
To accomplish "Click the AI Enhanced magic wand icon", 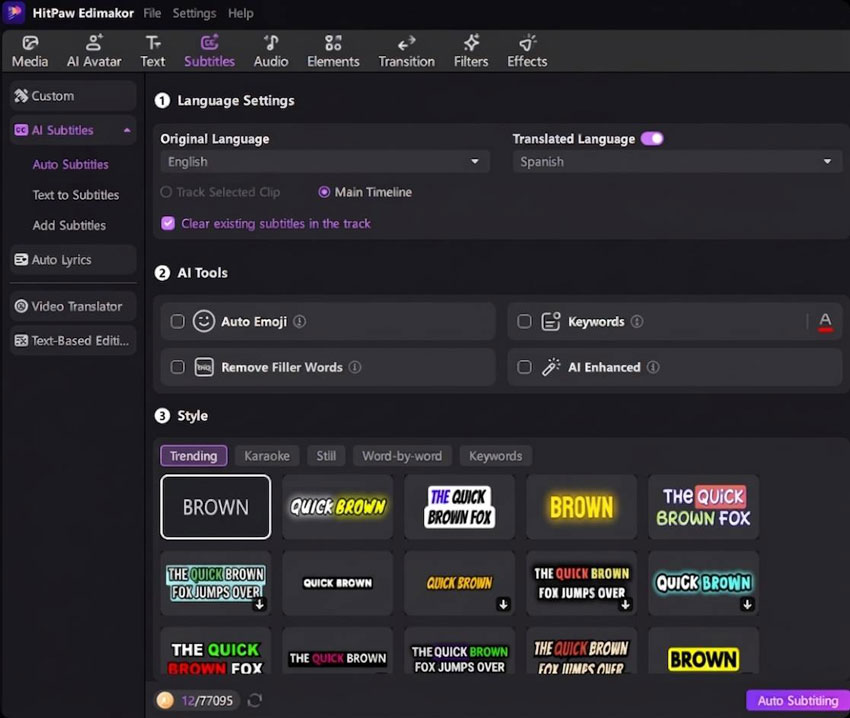I will (x=551, y=367).
